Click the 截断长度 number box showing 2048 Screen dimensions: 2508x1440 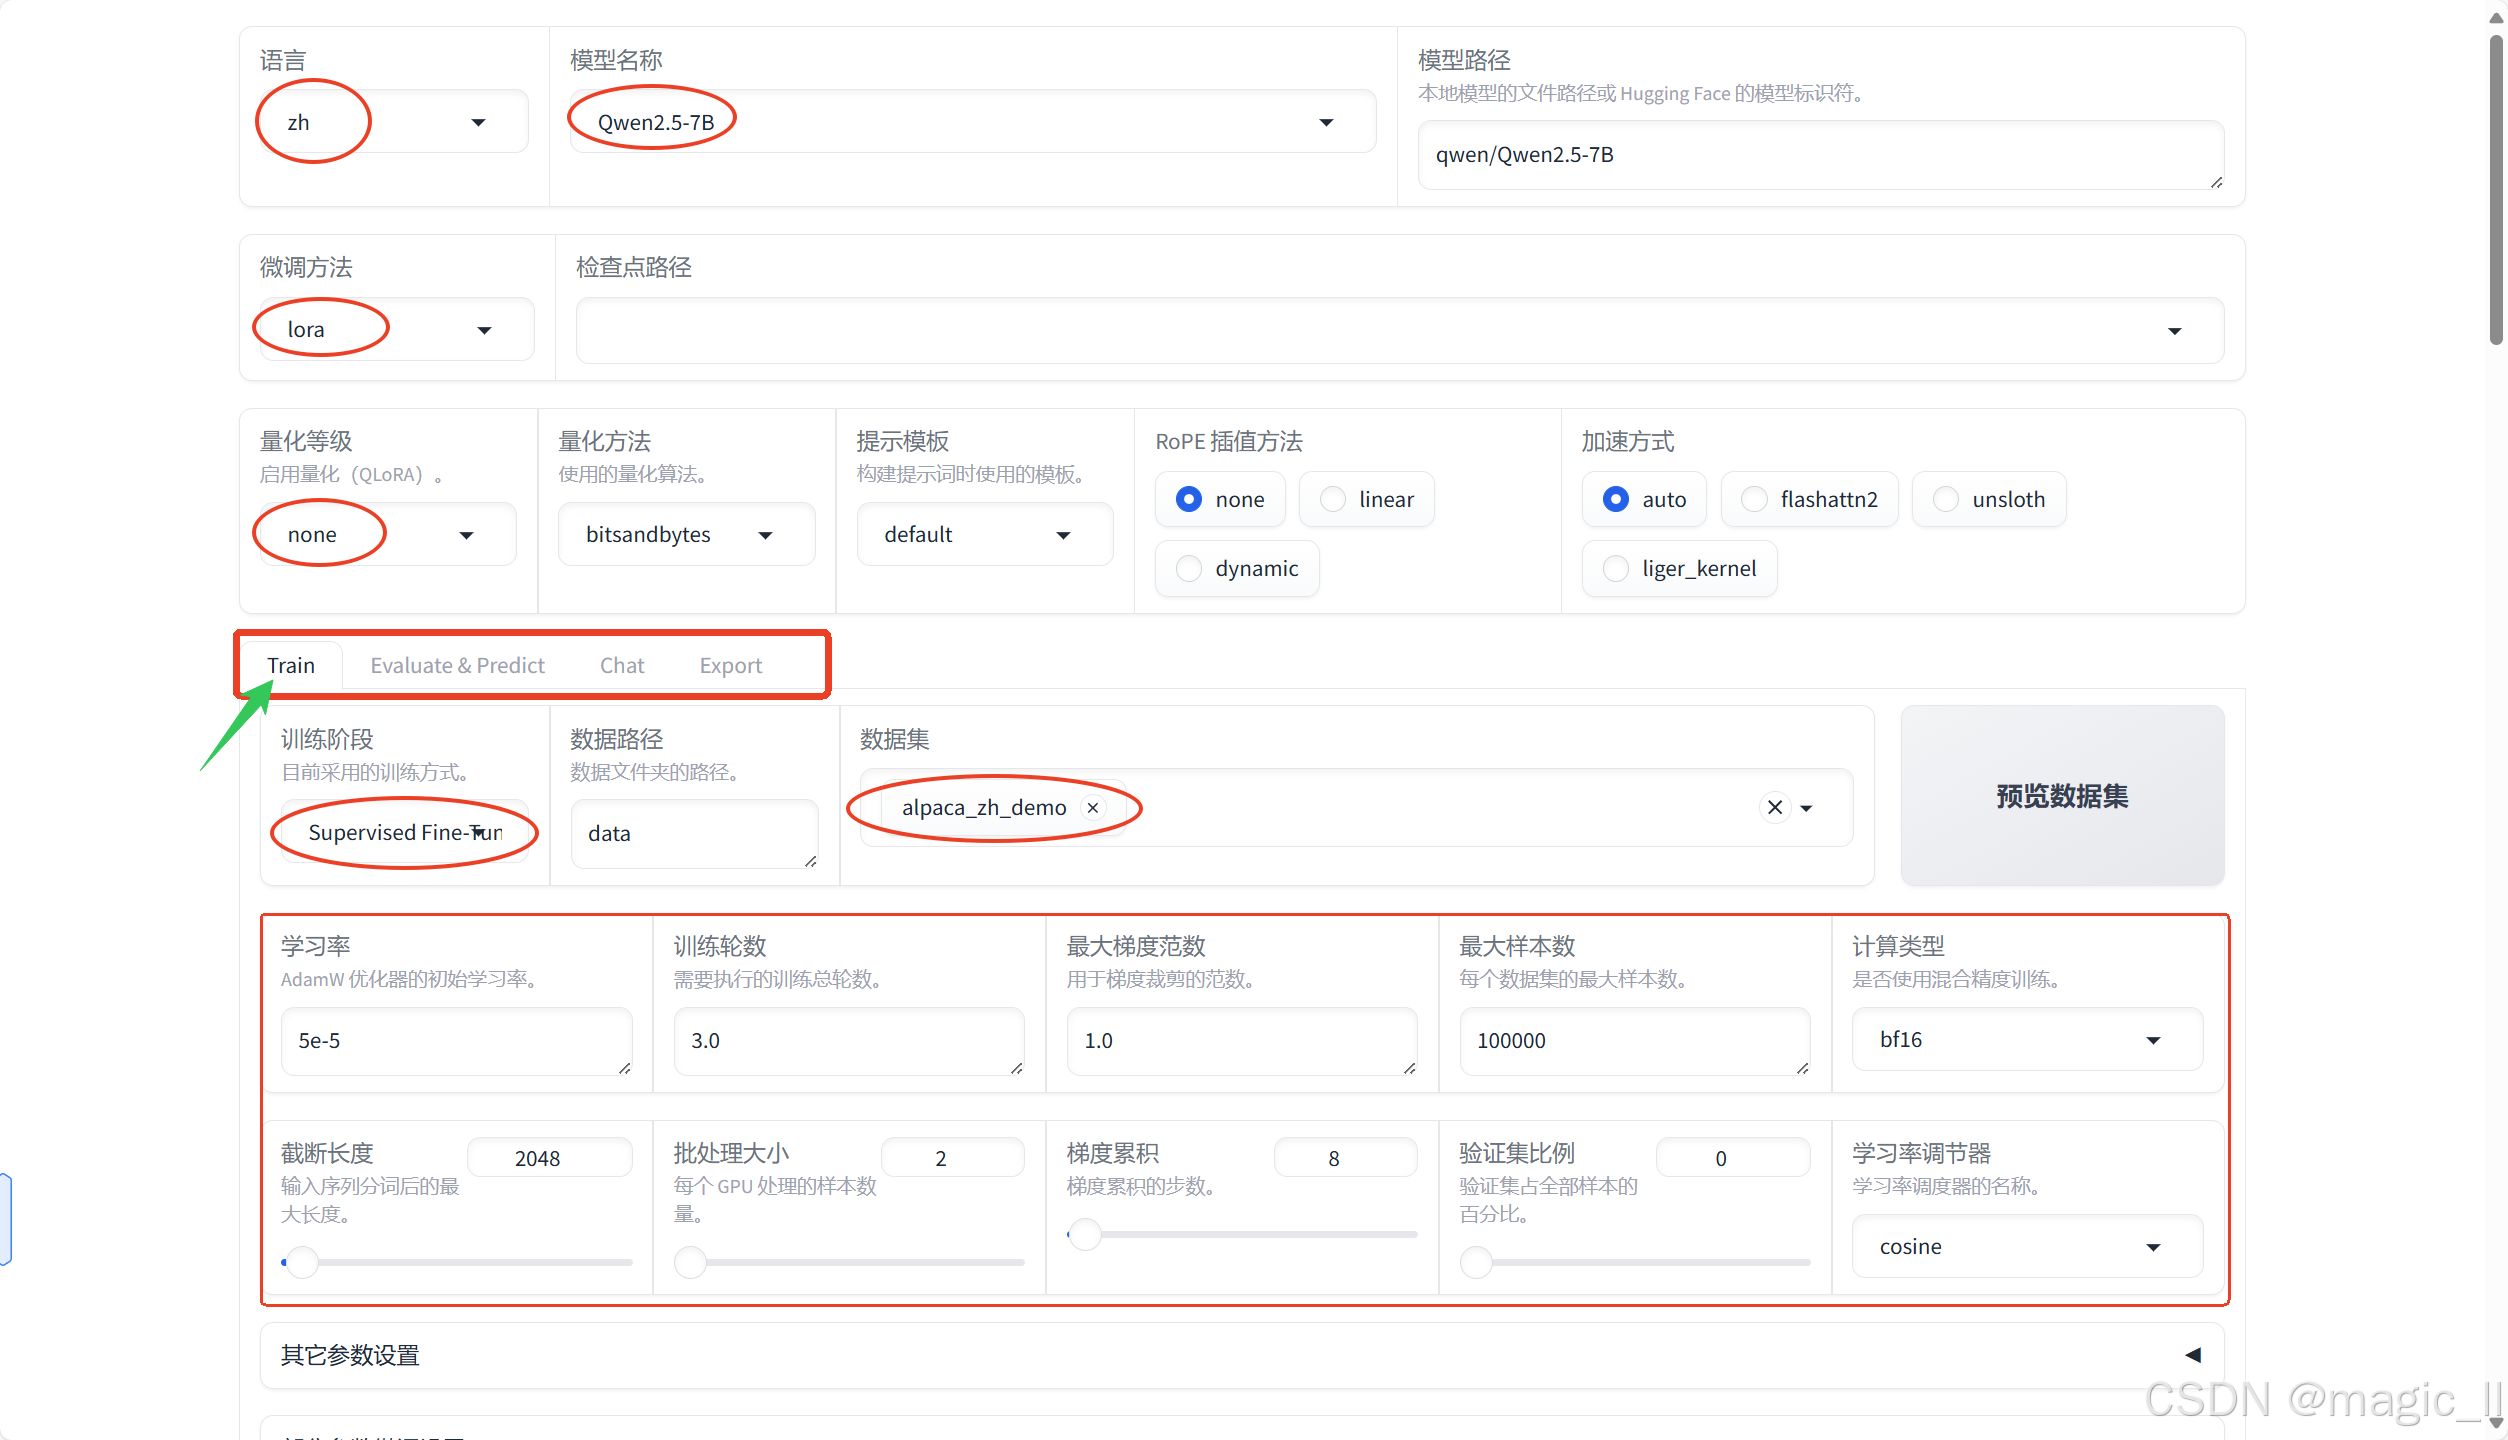point(550,1158)
